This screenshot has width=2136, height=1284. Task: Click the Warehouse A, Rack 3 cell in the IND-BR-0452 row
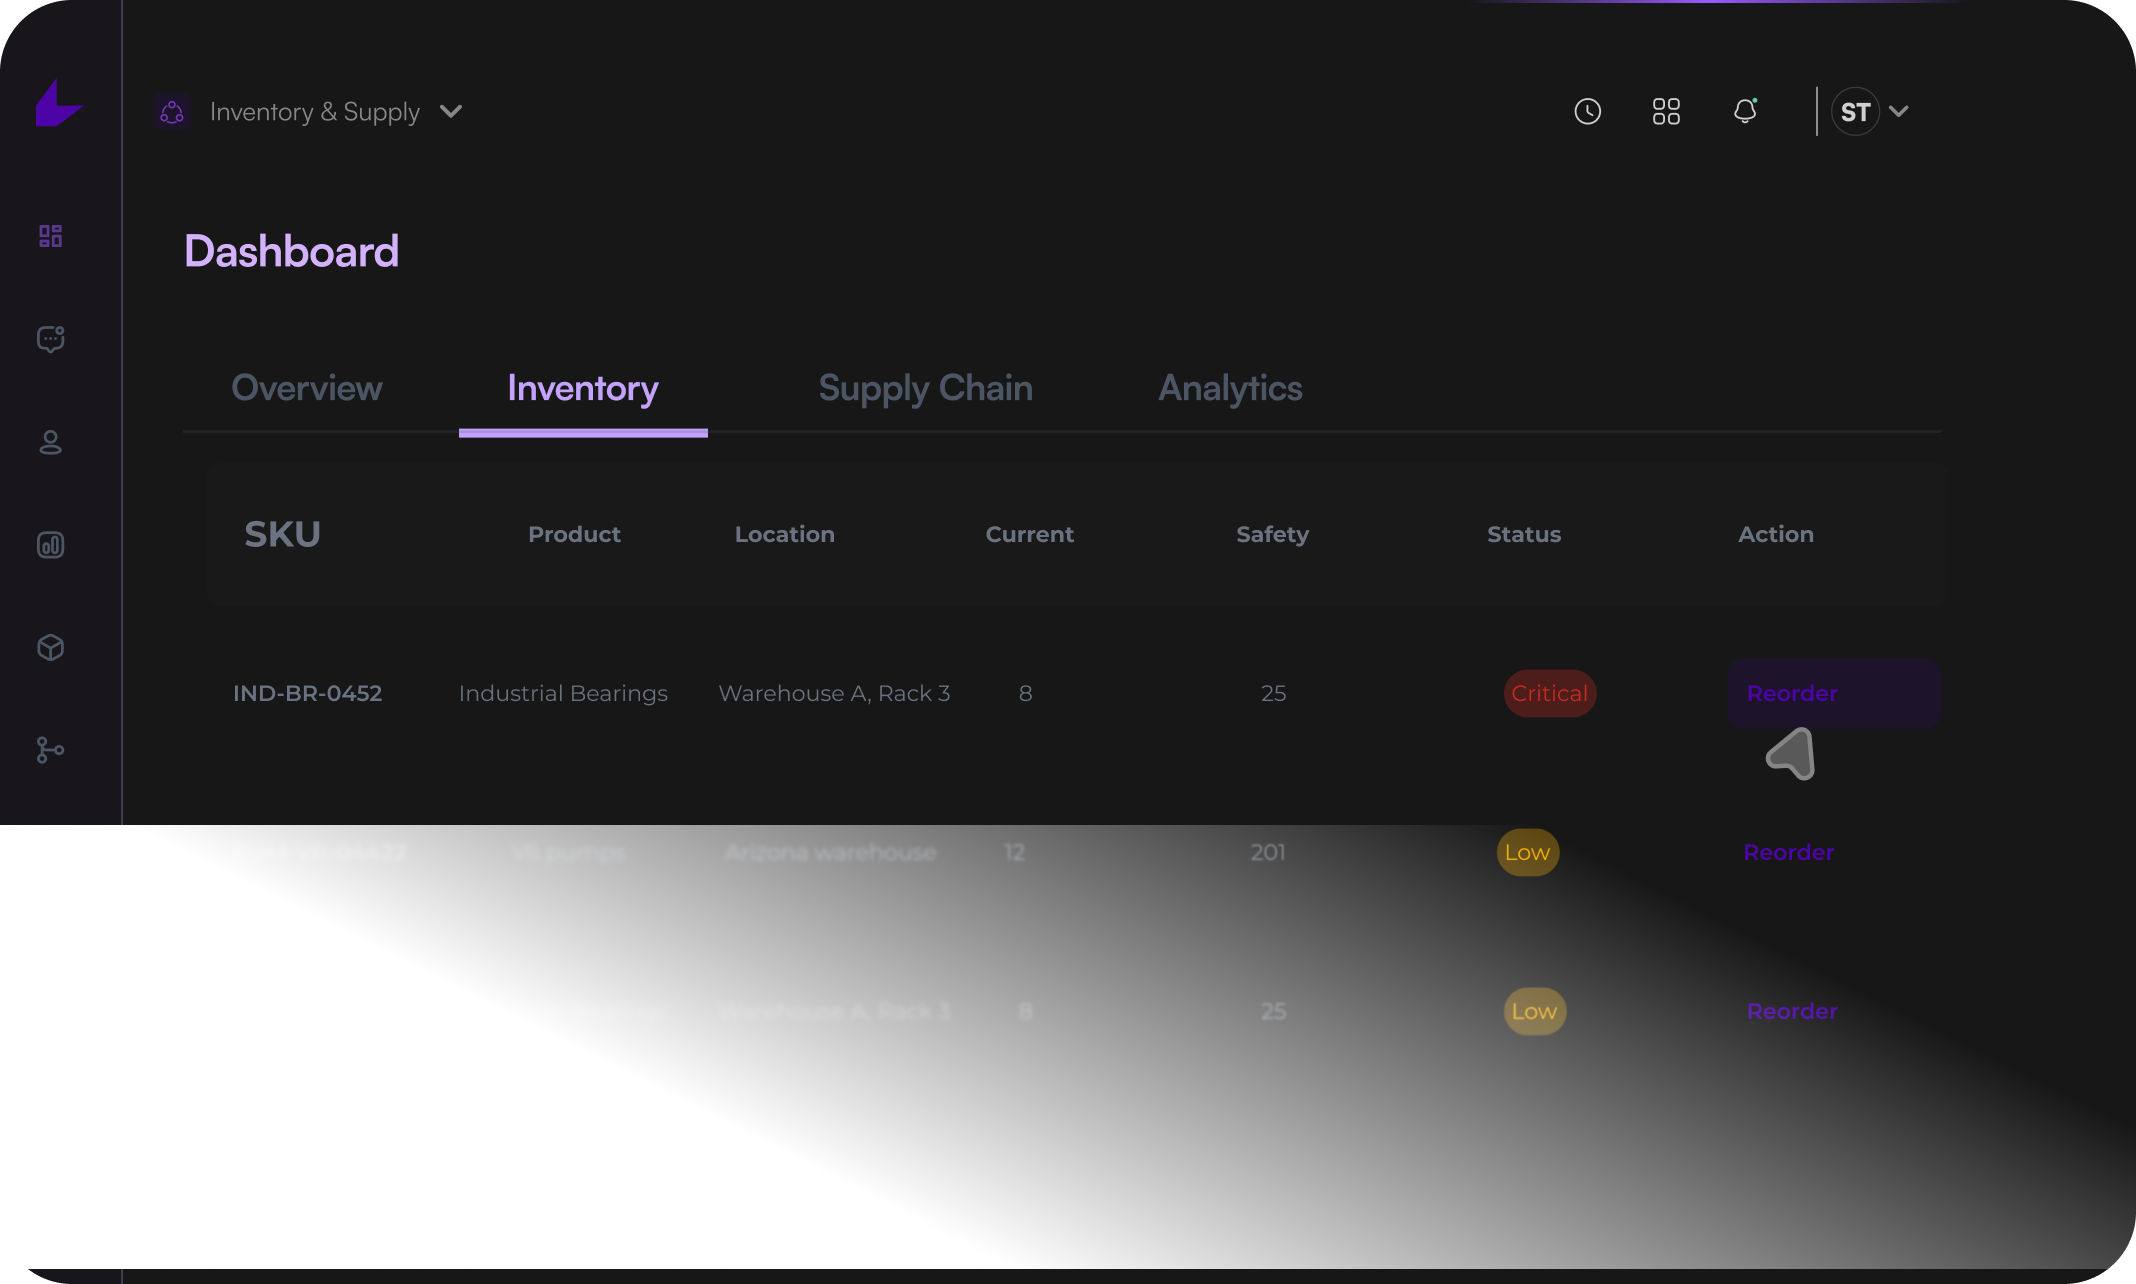tap(835, 693)
